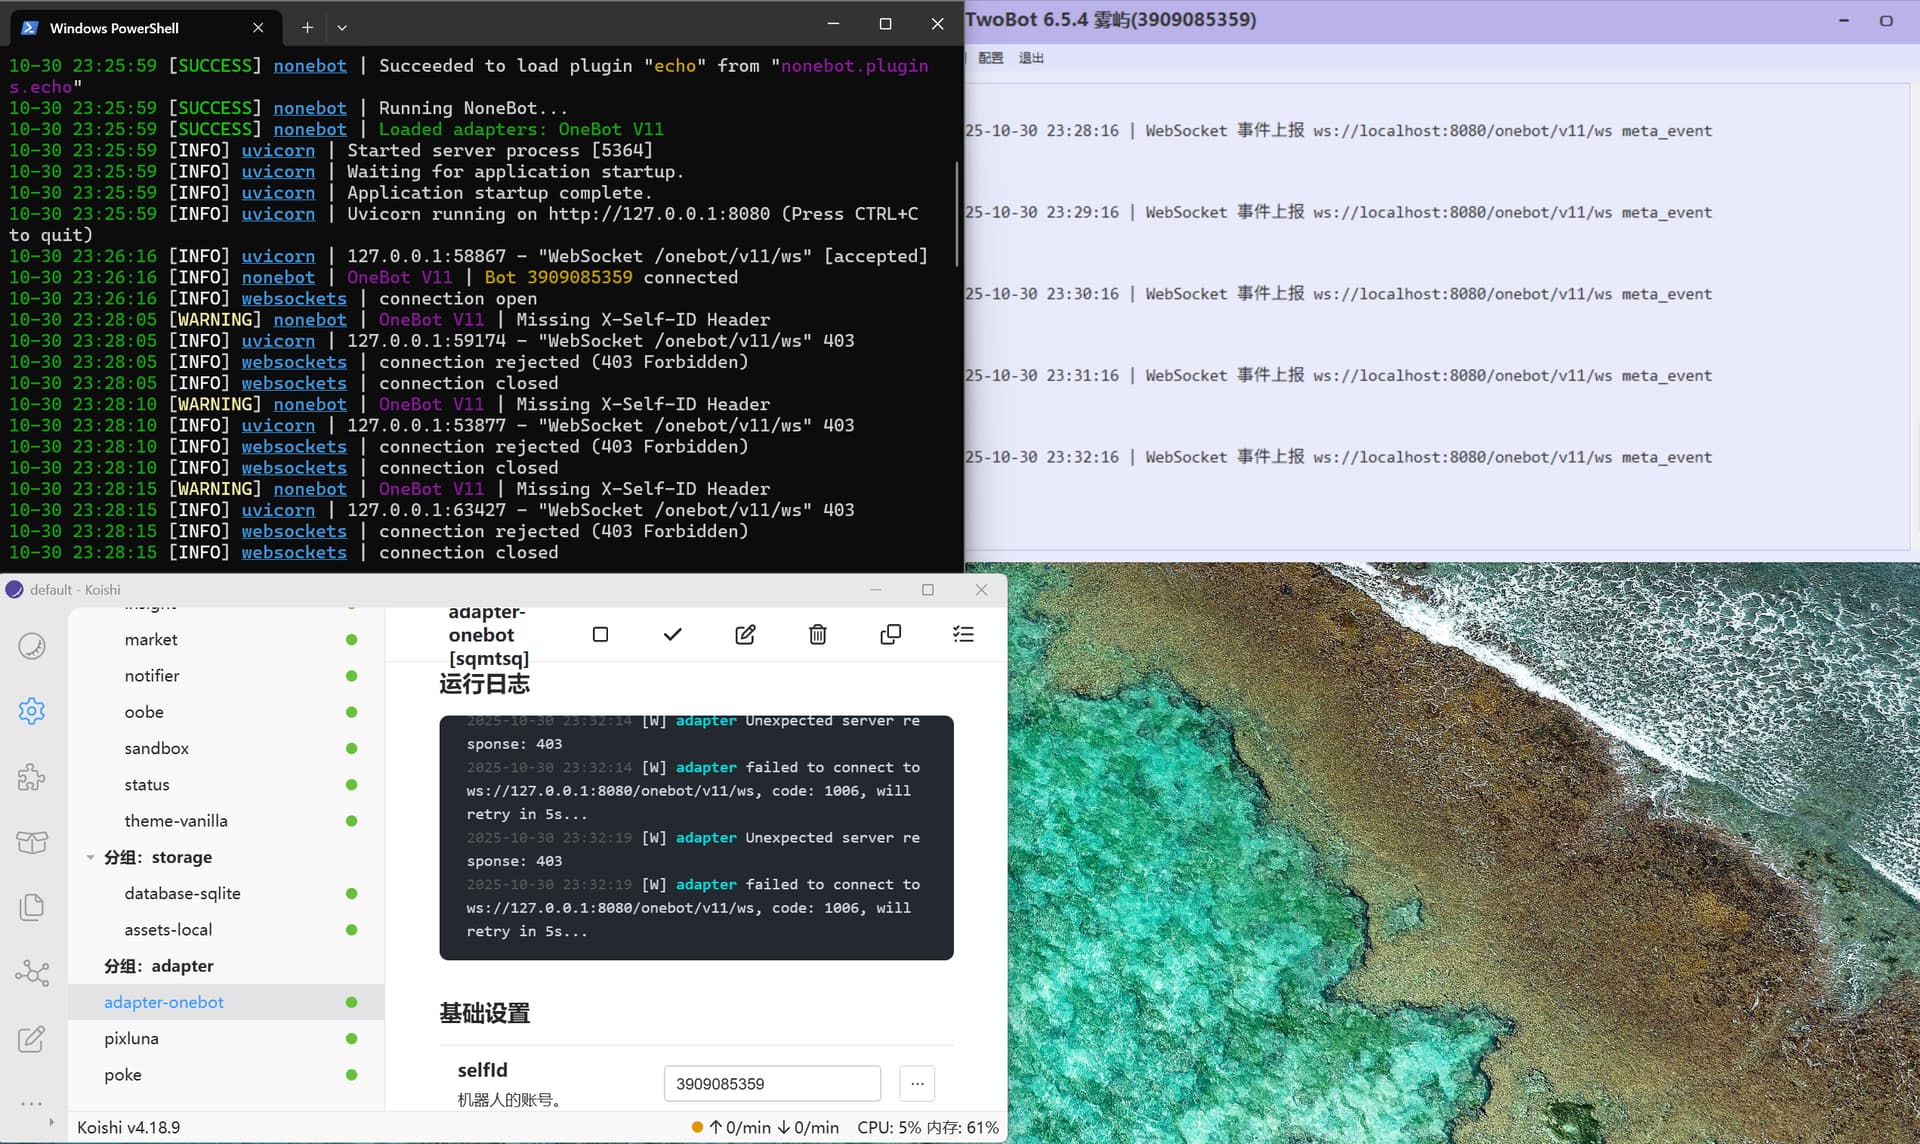The width and height of the screenshot is (1920, 1144).
Task: Open the dashboard gauge icon in Koishi sidebar
Action: coord(32,646)
